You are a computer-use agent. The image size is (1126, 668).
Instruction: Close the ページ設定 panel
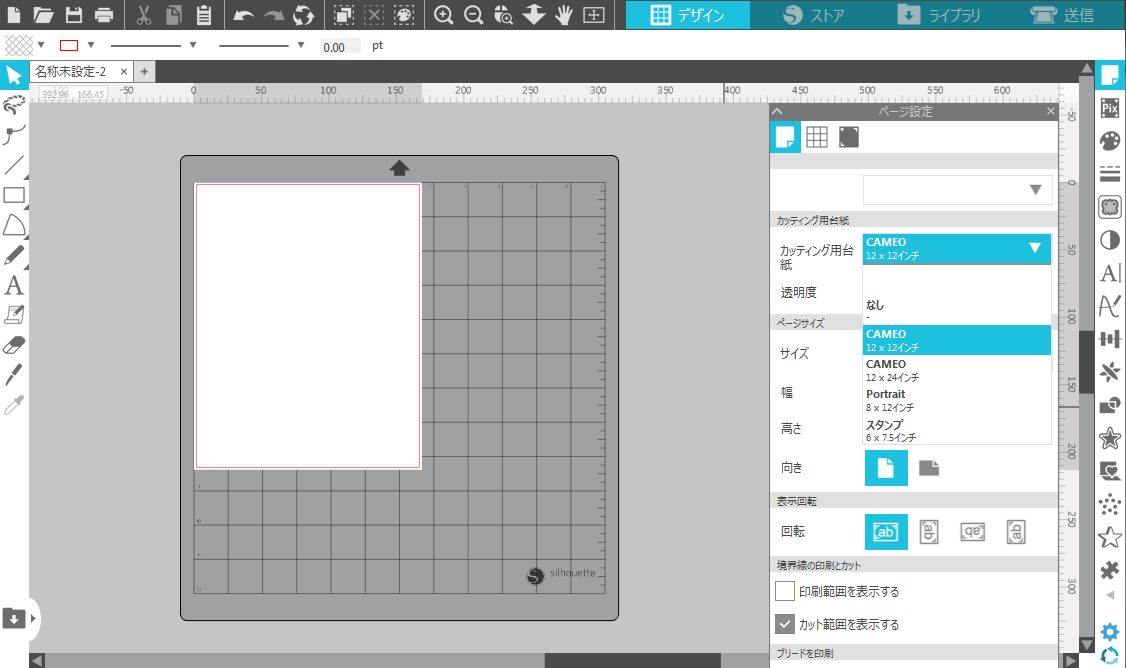[x=1051, y=111]
